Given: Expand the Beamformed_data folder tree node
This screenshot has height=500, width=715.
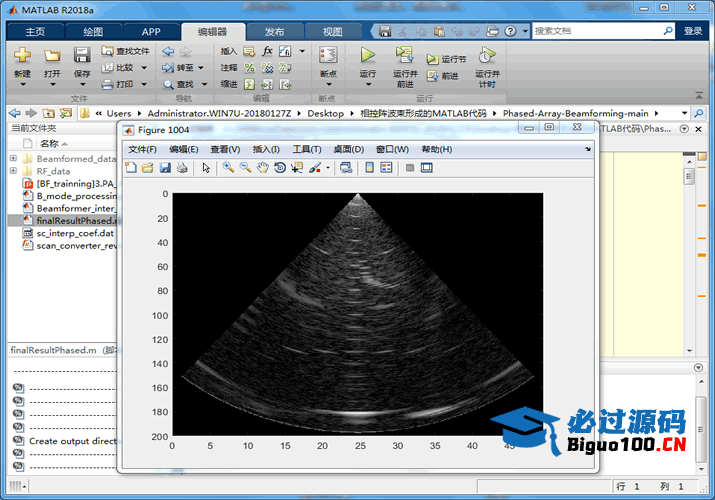Looking at the screenshot, I should coord(13,158).
